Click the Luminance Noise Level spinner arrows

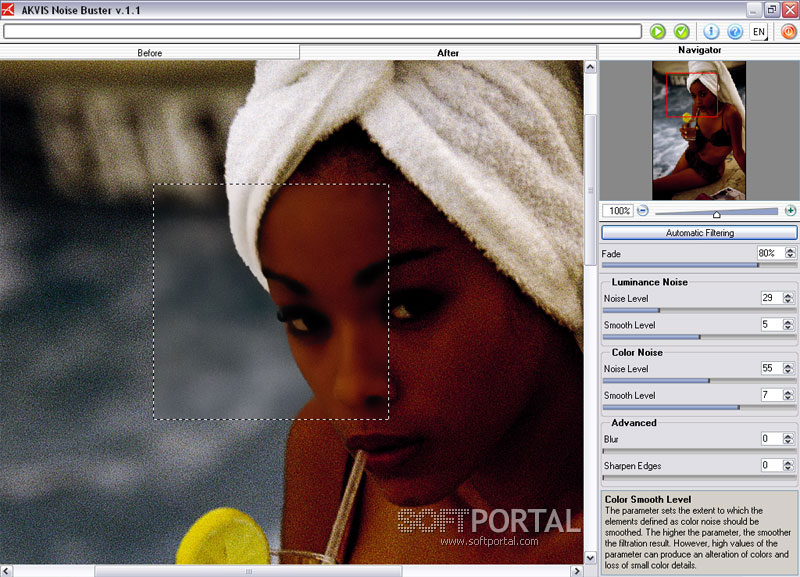tap(790, 298)
